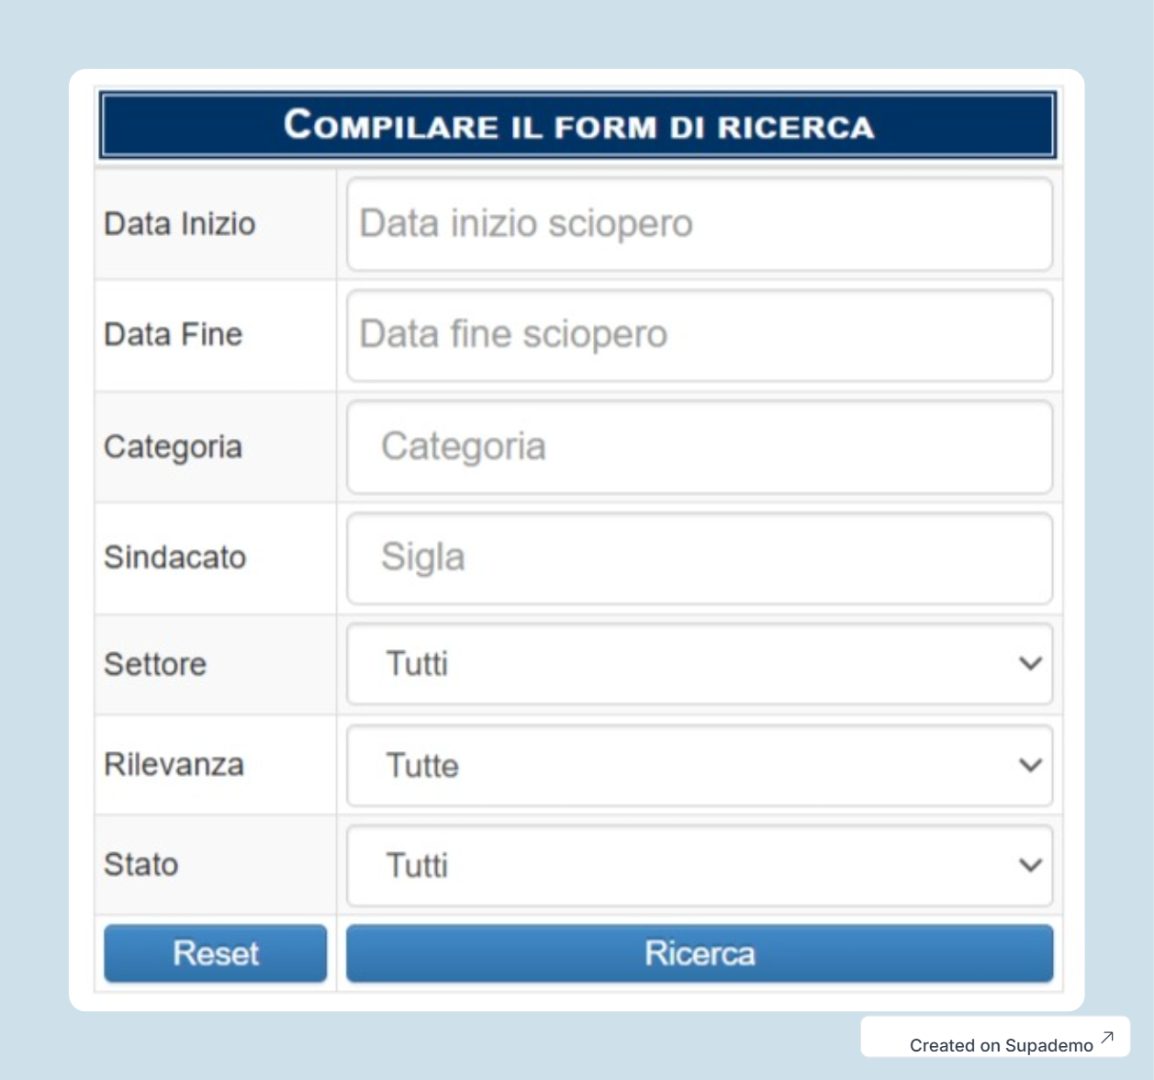
Task: Select the Categoria row label
Action: pyautogui.click(x=173, y=447)
